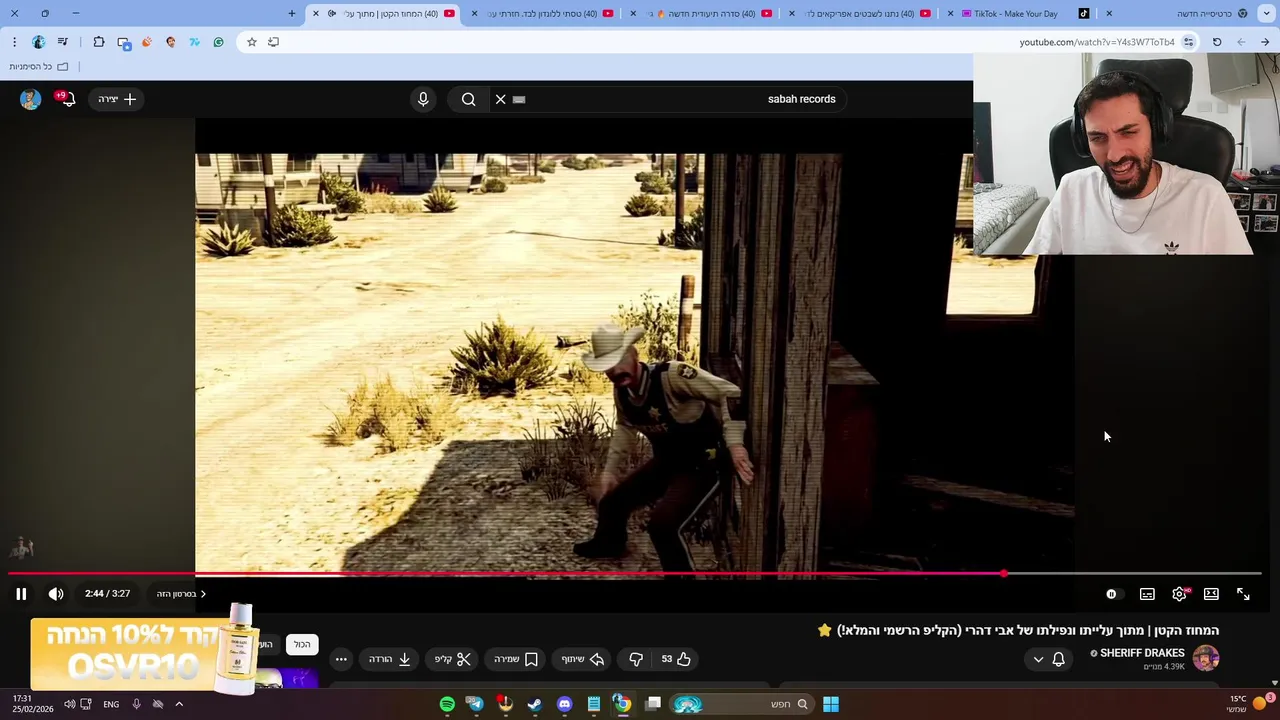The height and width of the screenshot is (720, 1280).
Task: Select the highlighted filter chip under the video
Action: [302, 645]
